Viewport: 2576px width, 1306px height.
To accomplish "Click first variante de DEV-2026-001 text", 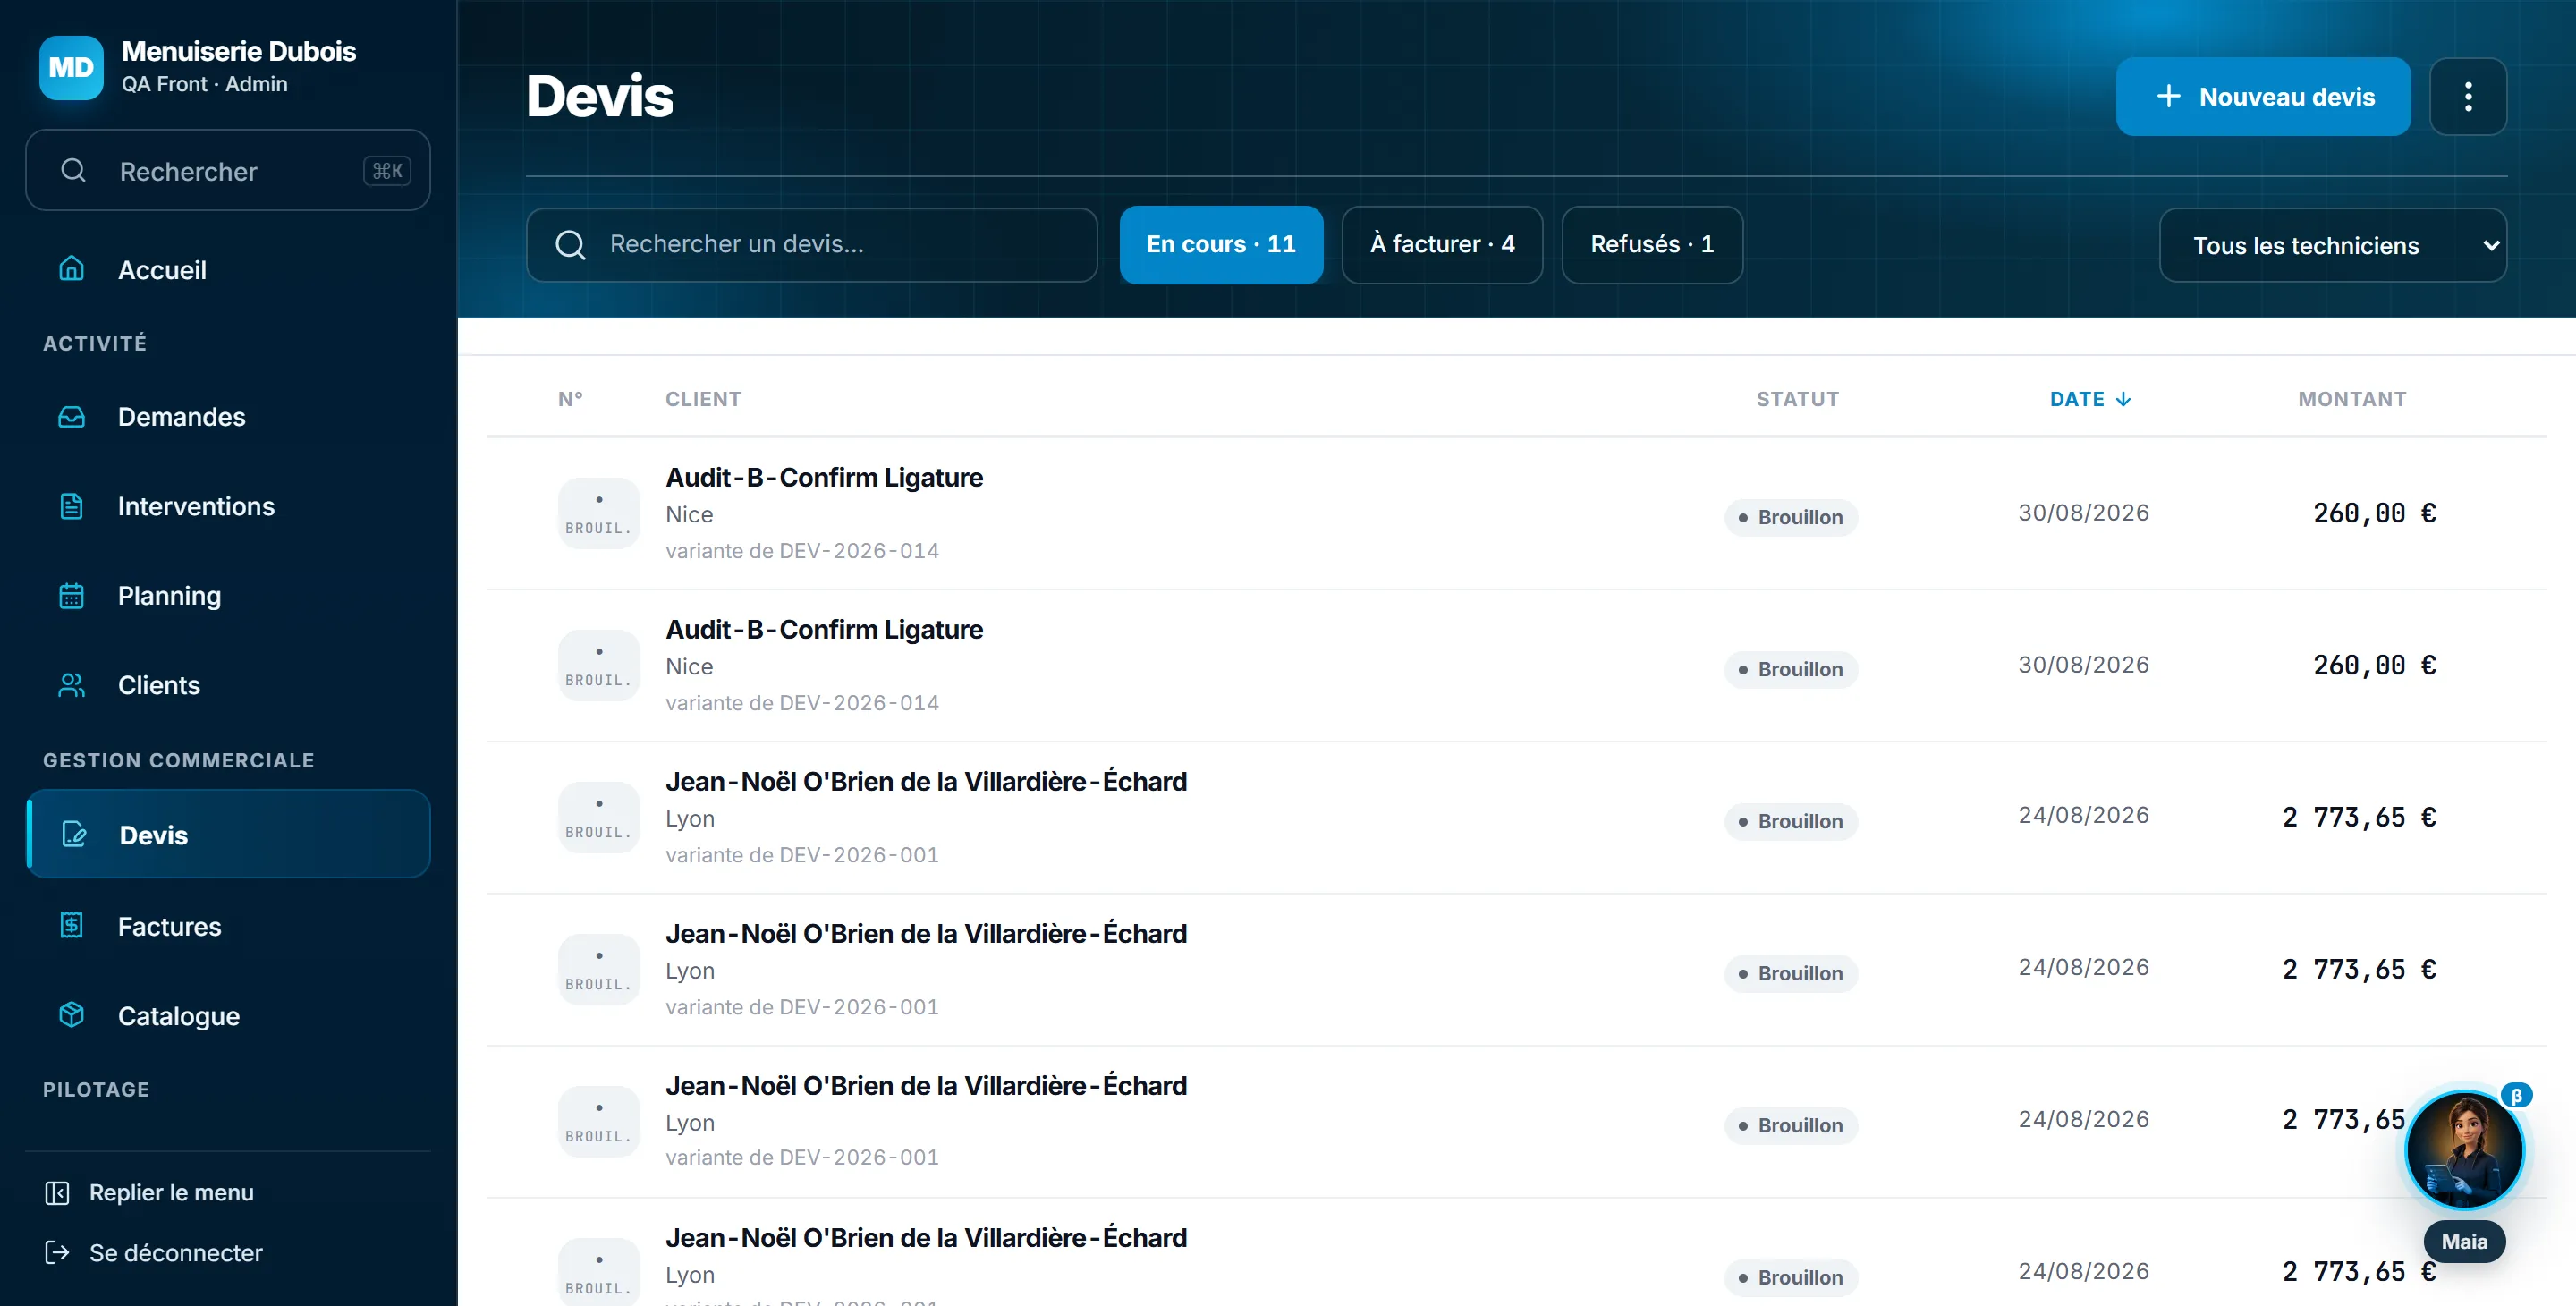I will point(802,855).
